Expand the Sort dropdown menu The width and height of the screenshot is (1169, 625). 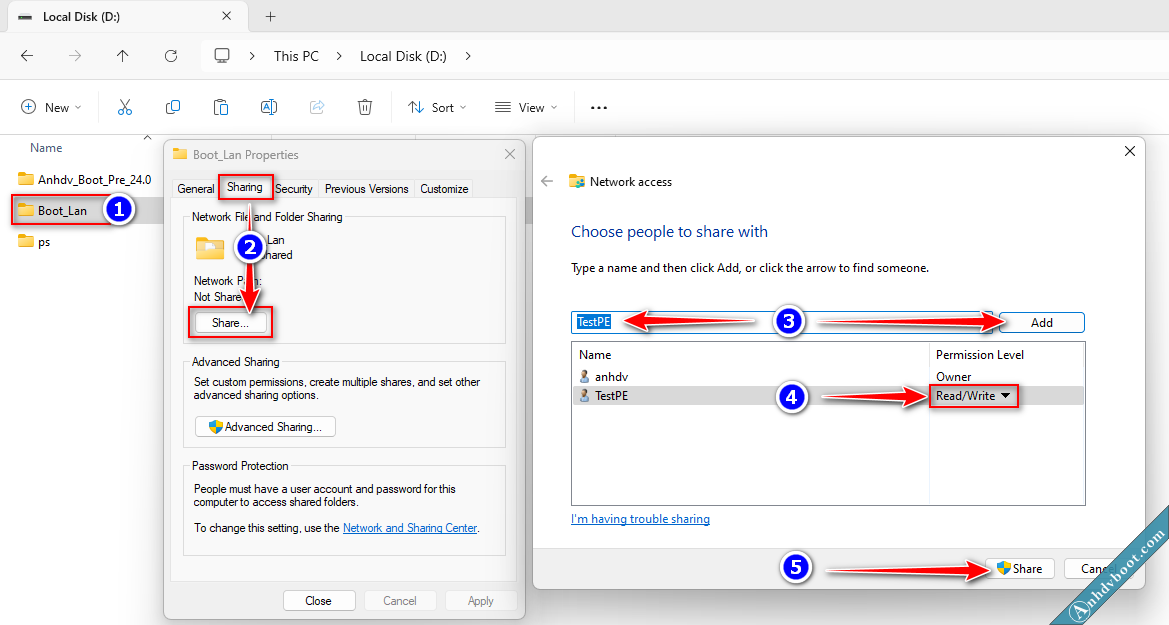pos(437,108)
